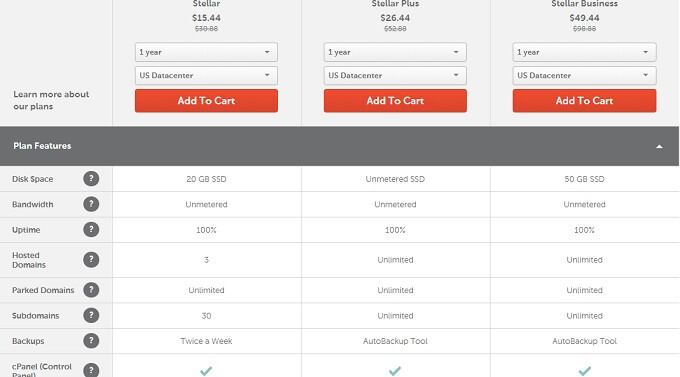The height and width of the screenshot is (377, 680).
Task: Open the Stellar Plus datacenter dropdown
Action: click(395, 75)
